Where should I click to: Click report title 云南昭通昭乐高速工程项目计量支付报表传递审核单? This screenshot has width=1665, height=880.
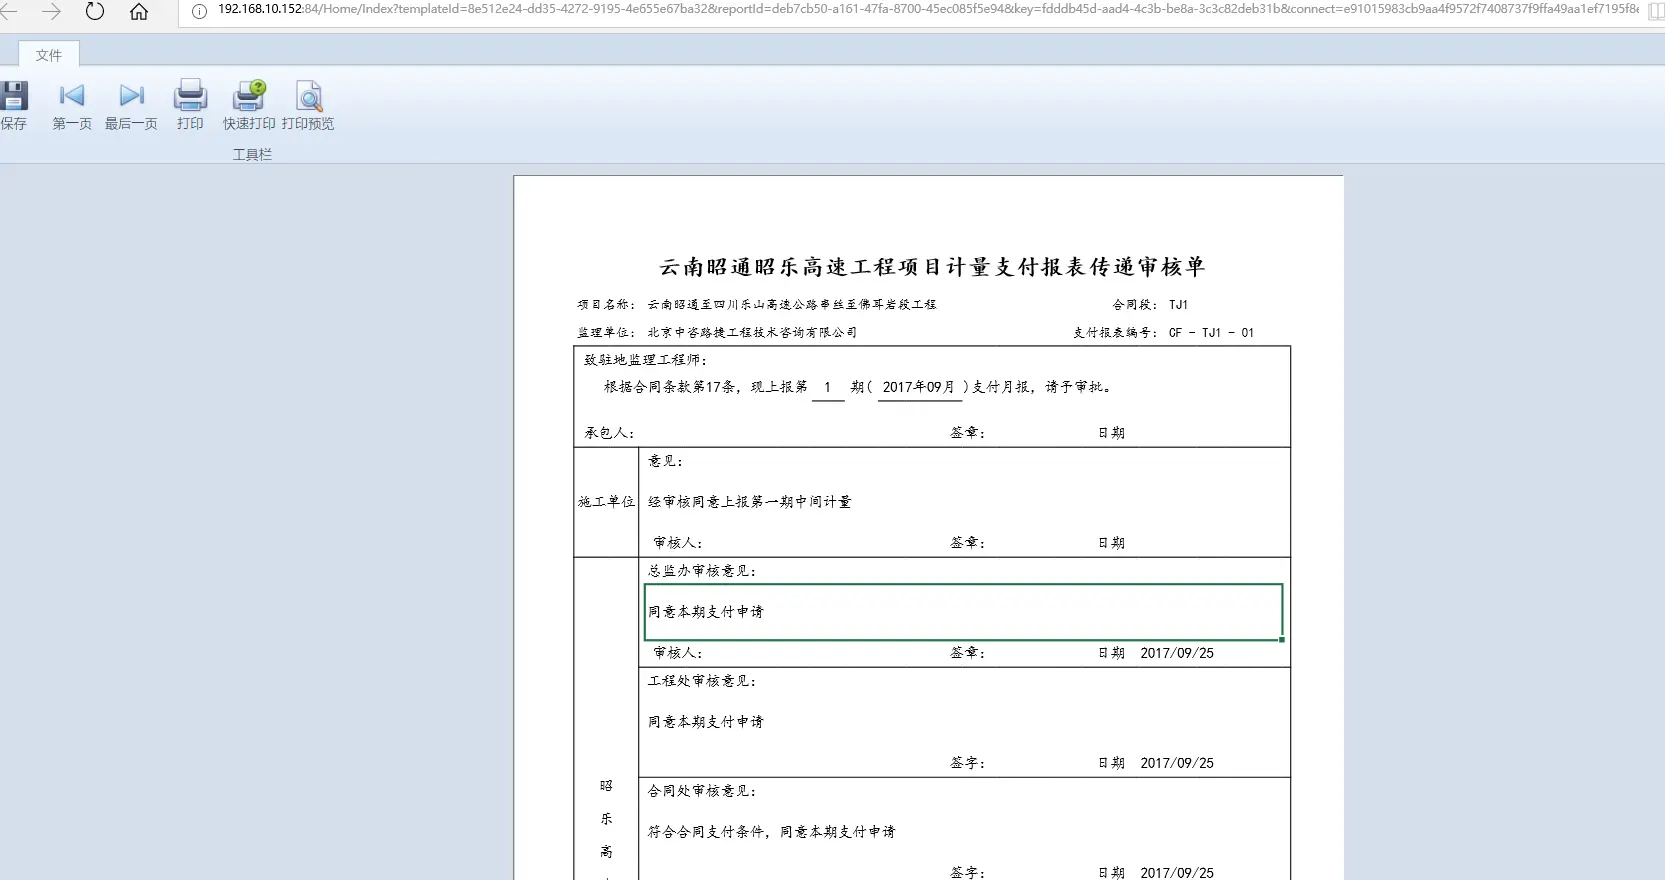click(932, 267)
